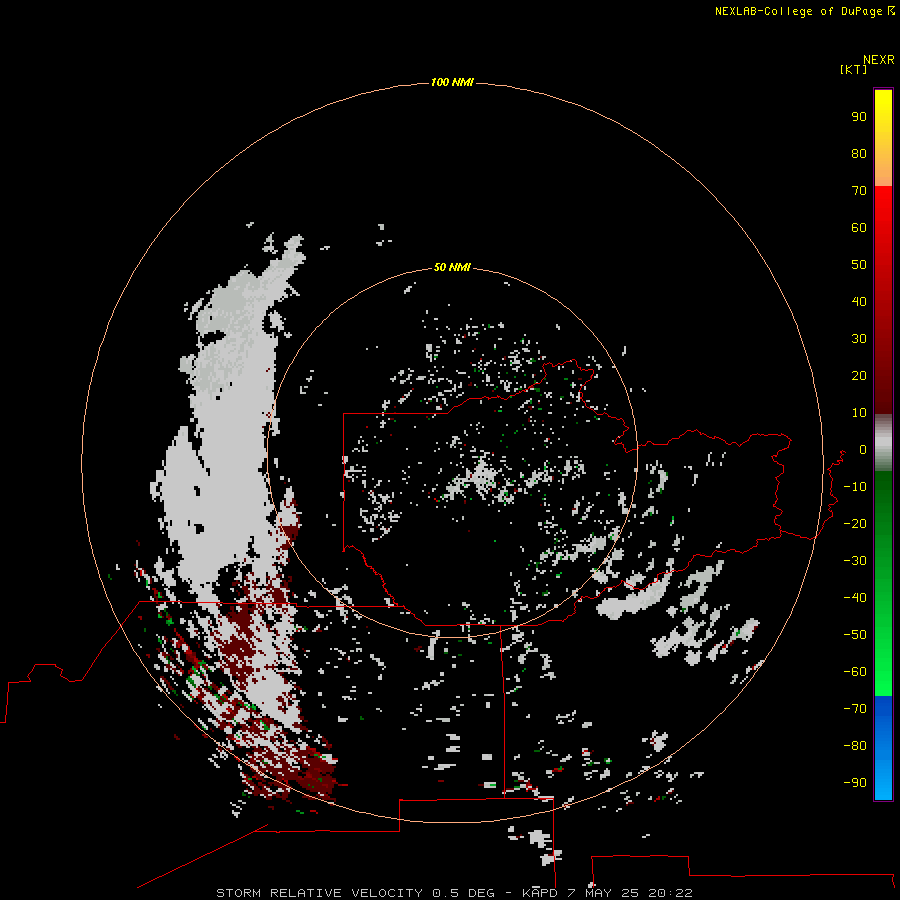The image size is (900, 900).
Task: Click the 30 value on velocity scale
Action: [x=859, y=339]
